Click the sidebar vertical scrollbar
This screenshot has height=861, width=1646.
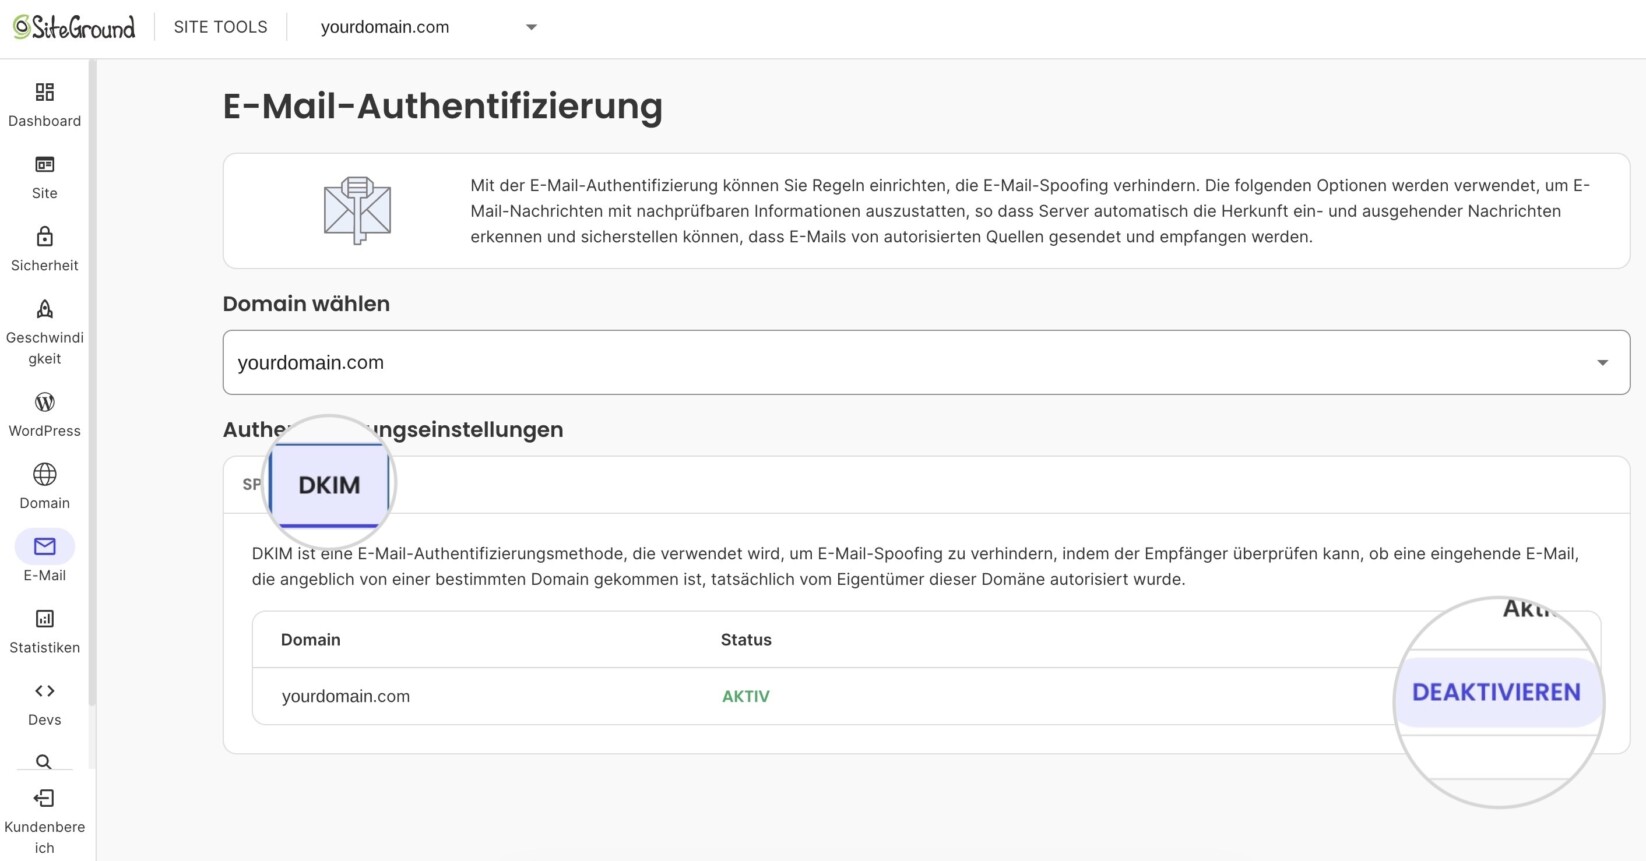(x=92, y=385)
